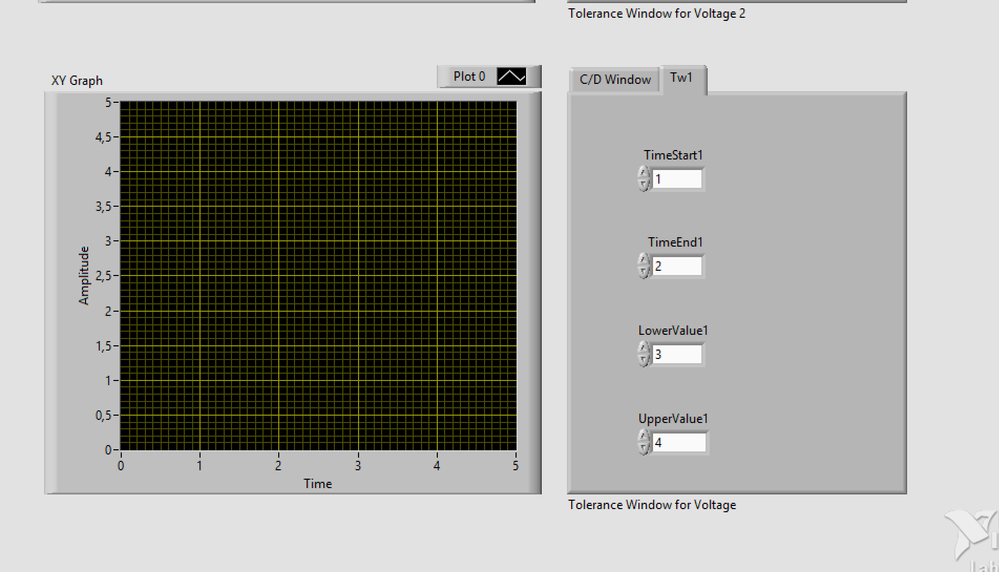999x572 pixels.
Task: Select the LowerValue1 label
Action: click(673, 331)
